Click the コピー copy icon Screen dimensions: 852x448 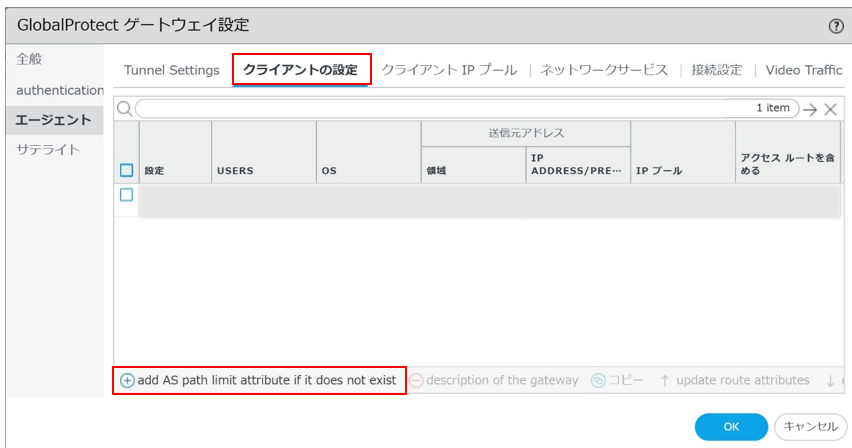point(598,381)
